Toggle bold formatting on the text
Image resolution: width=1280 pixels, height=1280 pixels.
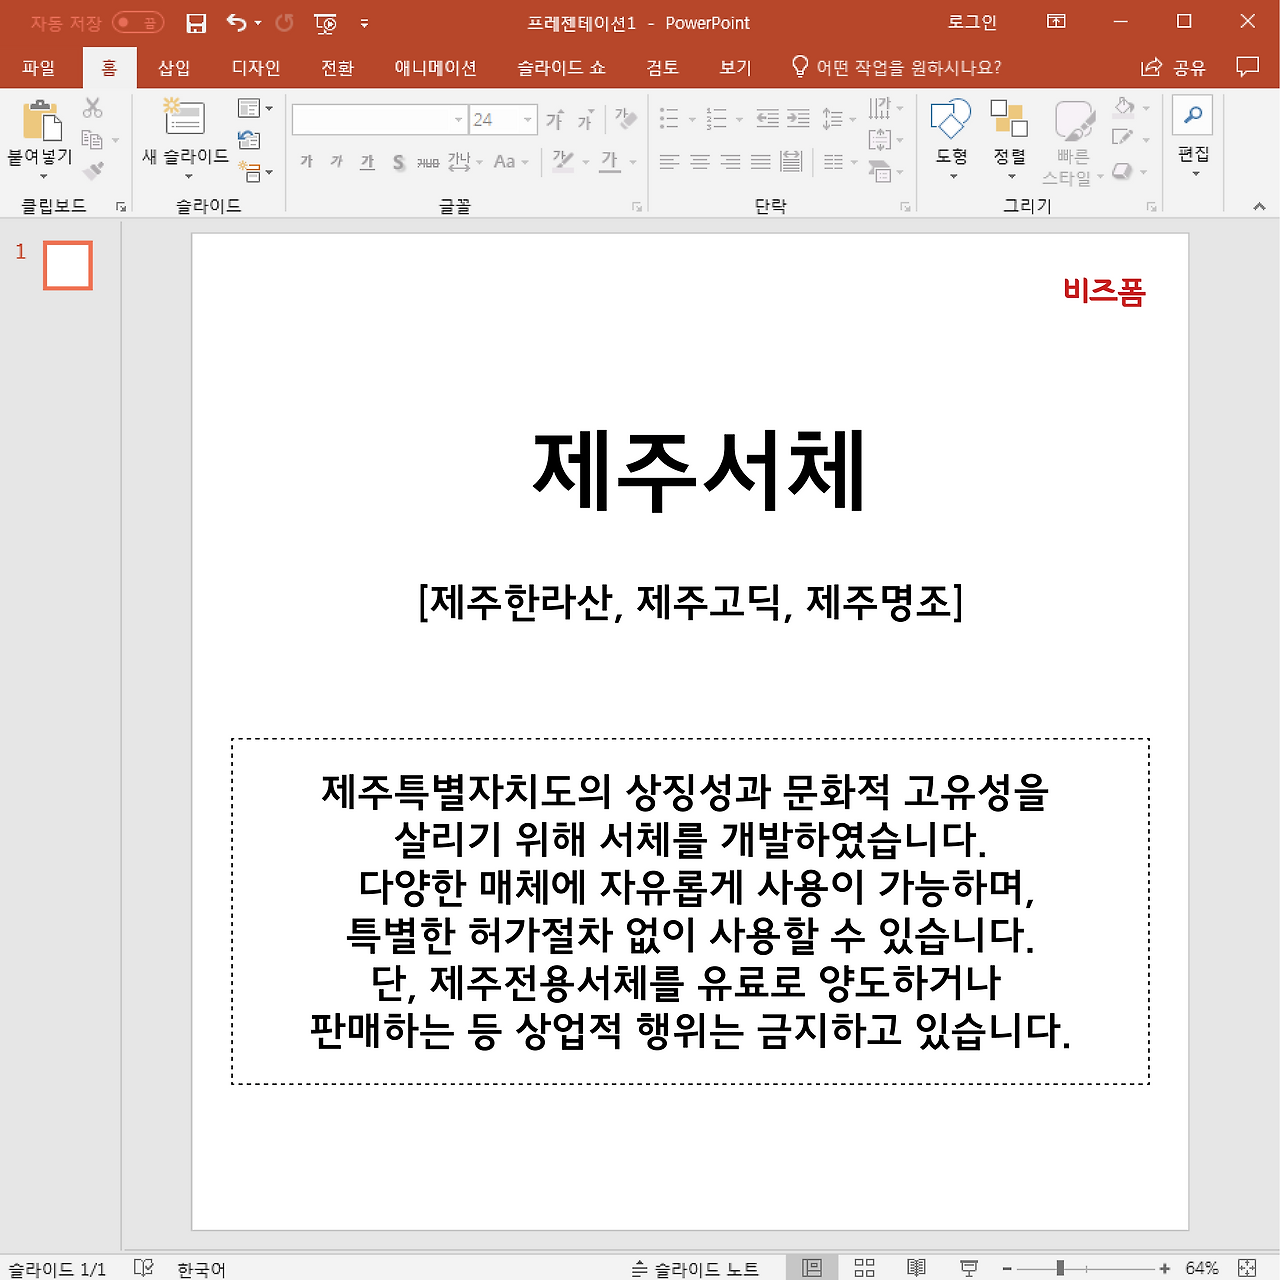pyautogui.click(x=306, y=161)
